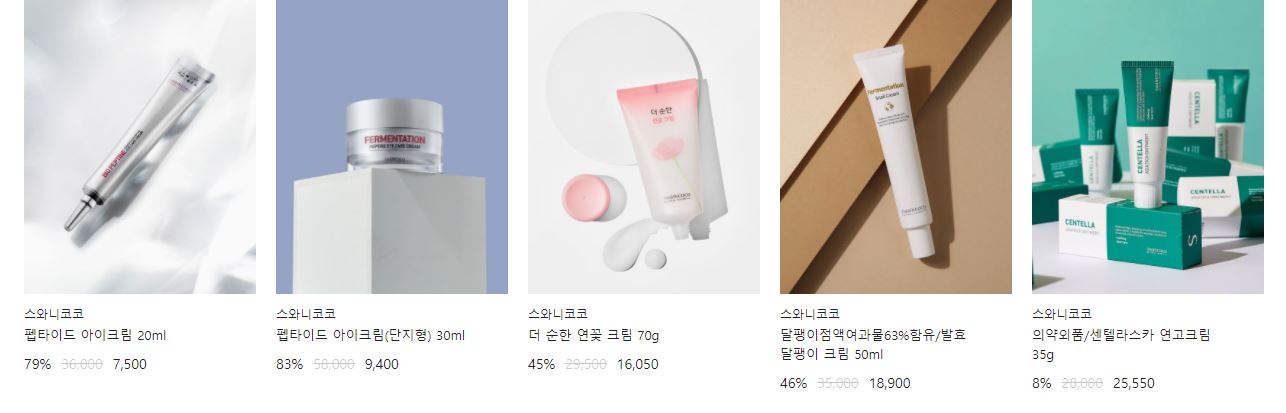Open the Fermentation jar eye cream image
This screenshot has width=1286, height=413.
click(x=392, y=147)
